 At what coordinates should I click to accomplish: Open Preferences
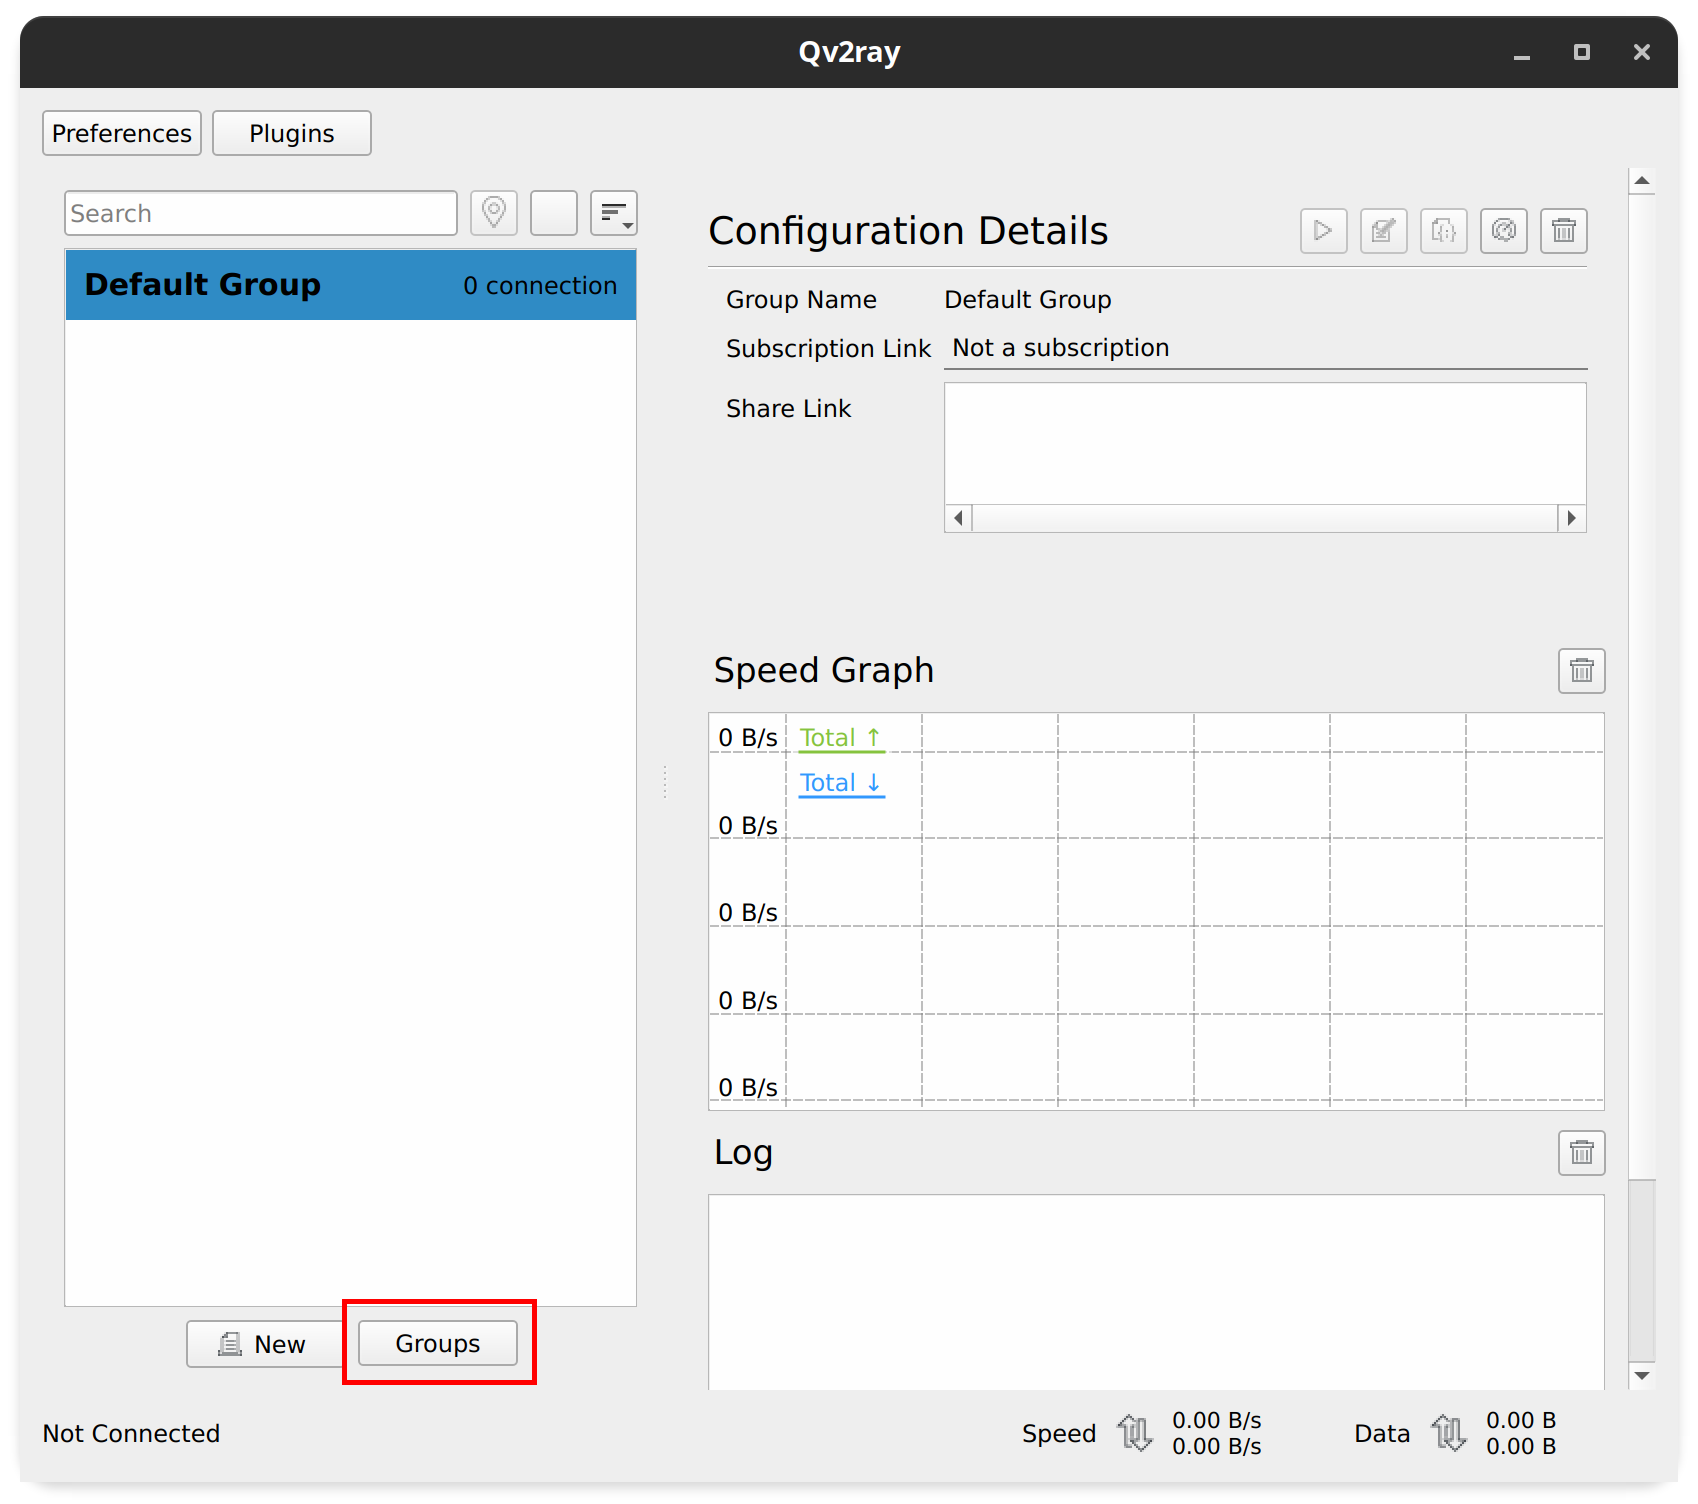coord(122,133)
